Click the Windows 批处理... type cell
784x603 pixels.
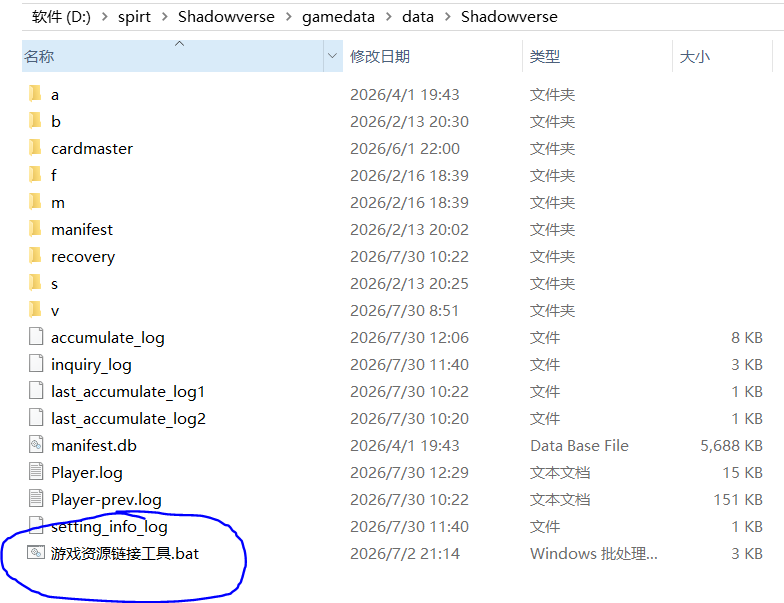594,554
